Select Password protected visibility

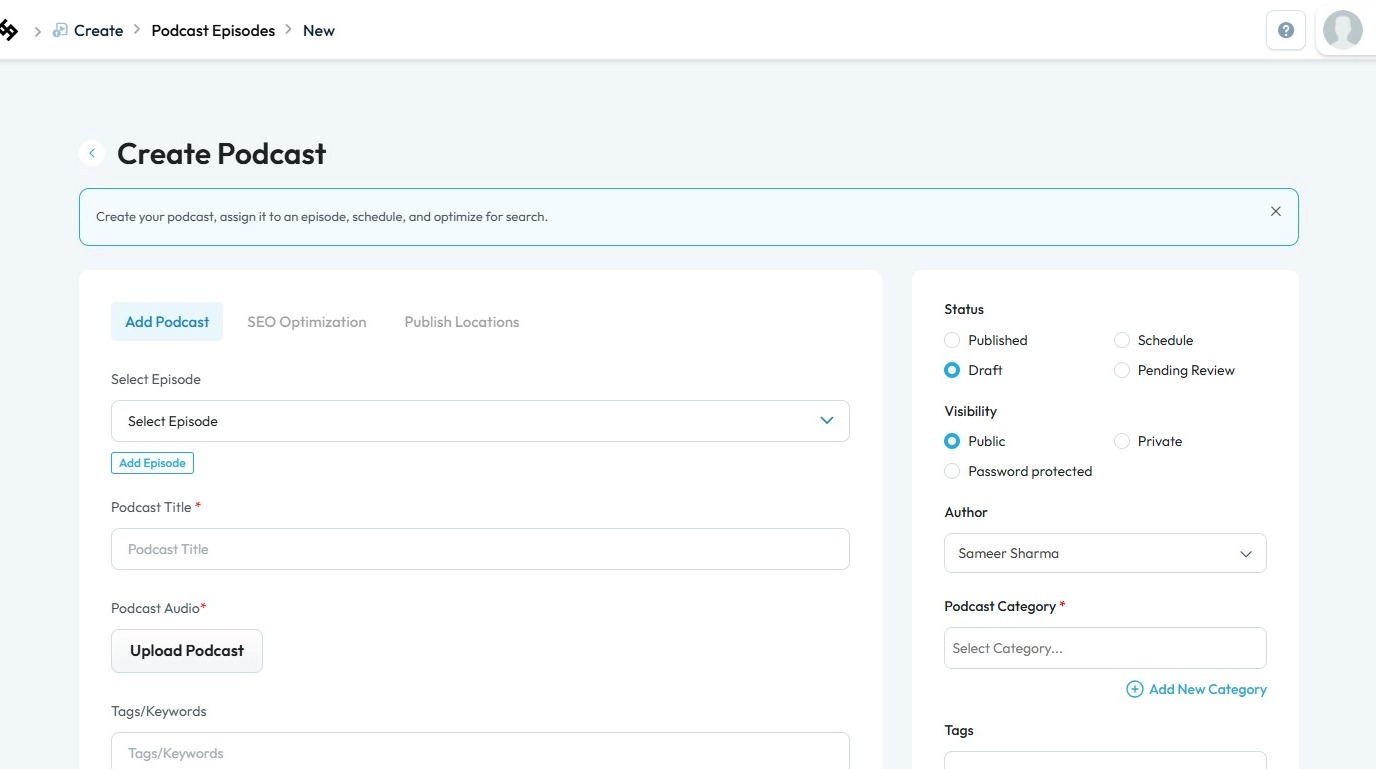click(x=952, y=471)
